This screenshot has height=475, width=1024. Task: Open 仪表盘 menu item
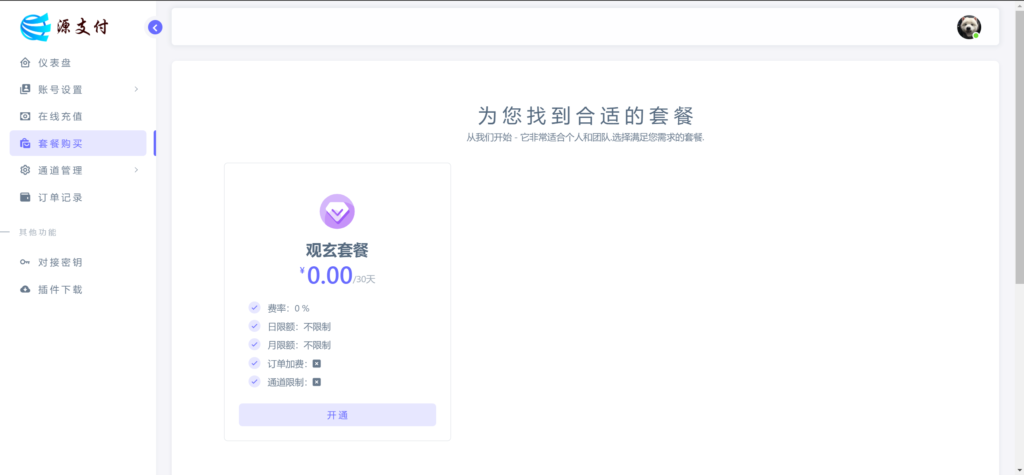[x=78, y=63]
